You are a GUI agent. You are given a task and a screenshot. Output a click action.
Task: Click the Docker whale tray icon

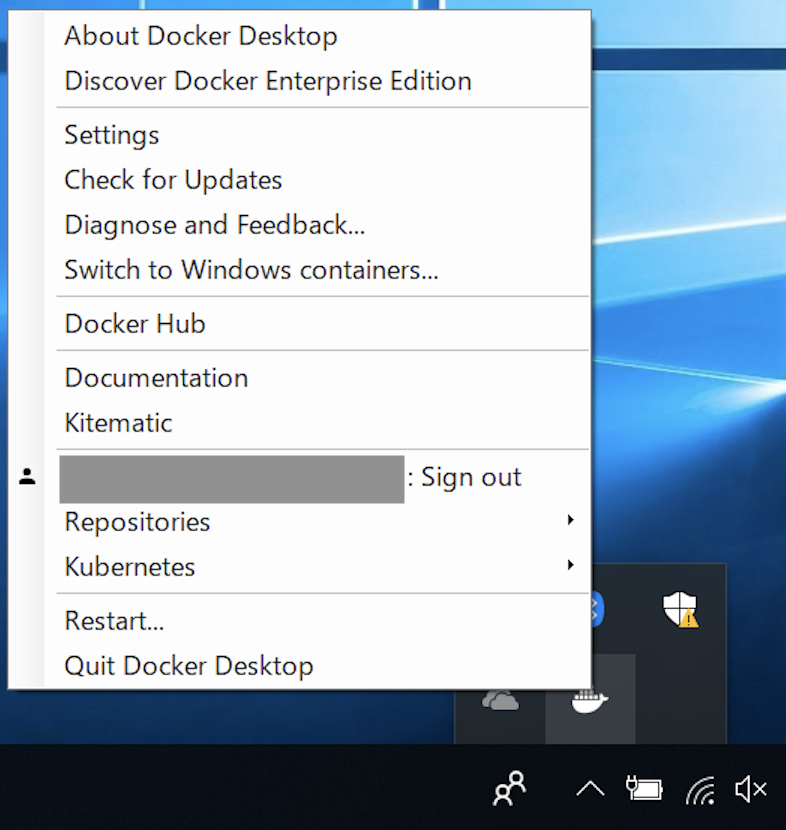(590, 701)
